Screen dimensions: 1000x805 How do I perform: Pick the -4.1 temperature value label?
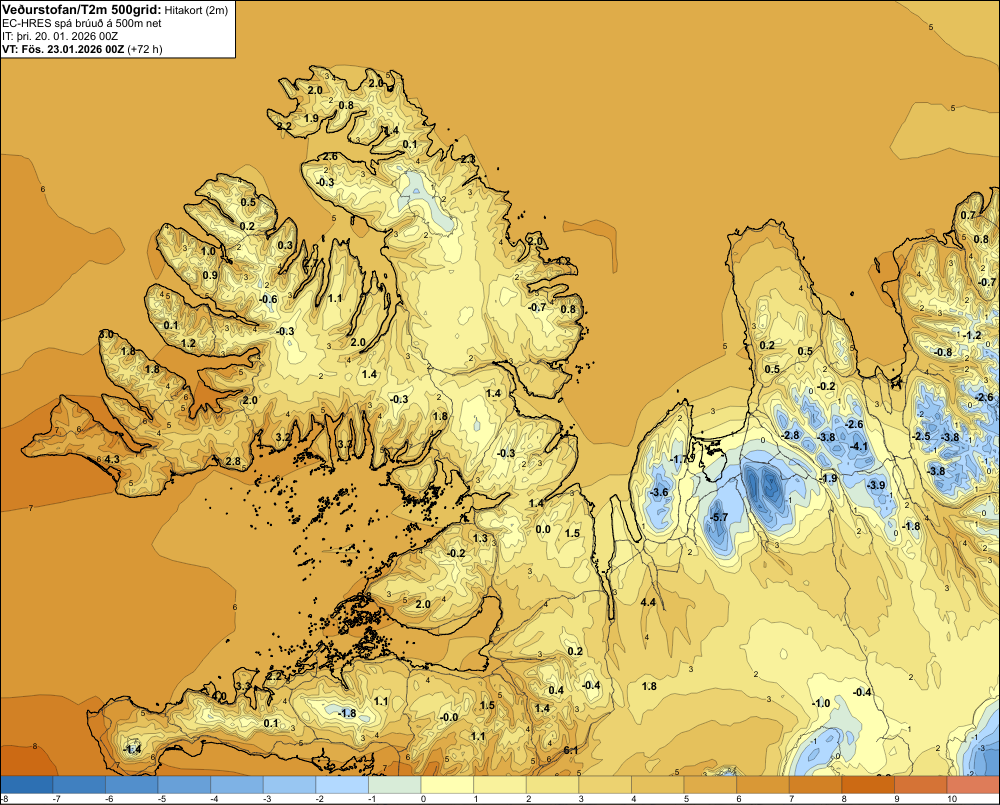click(860, 447)
